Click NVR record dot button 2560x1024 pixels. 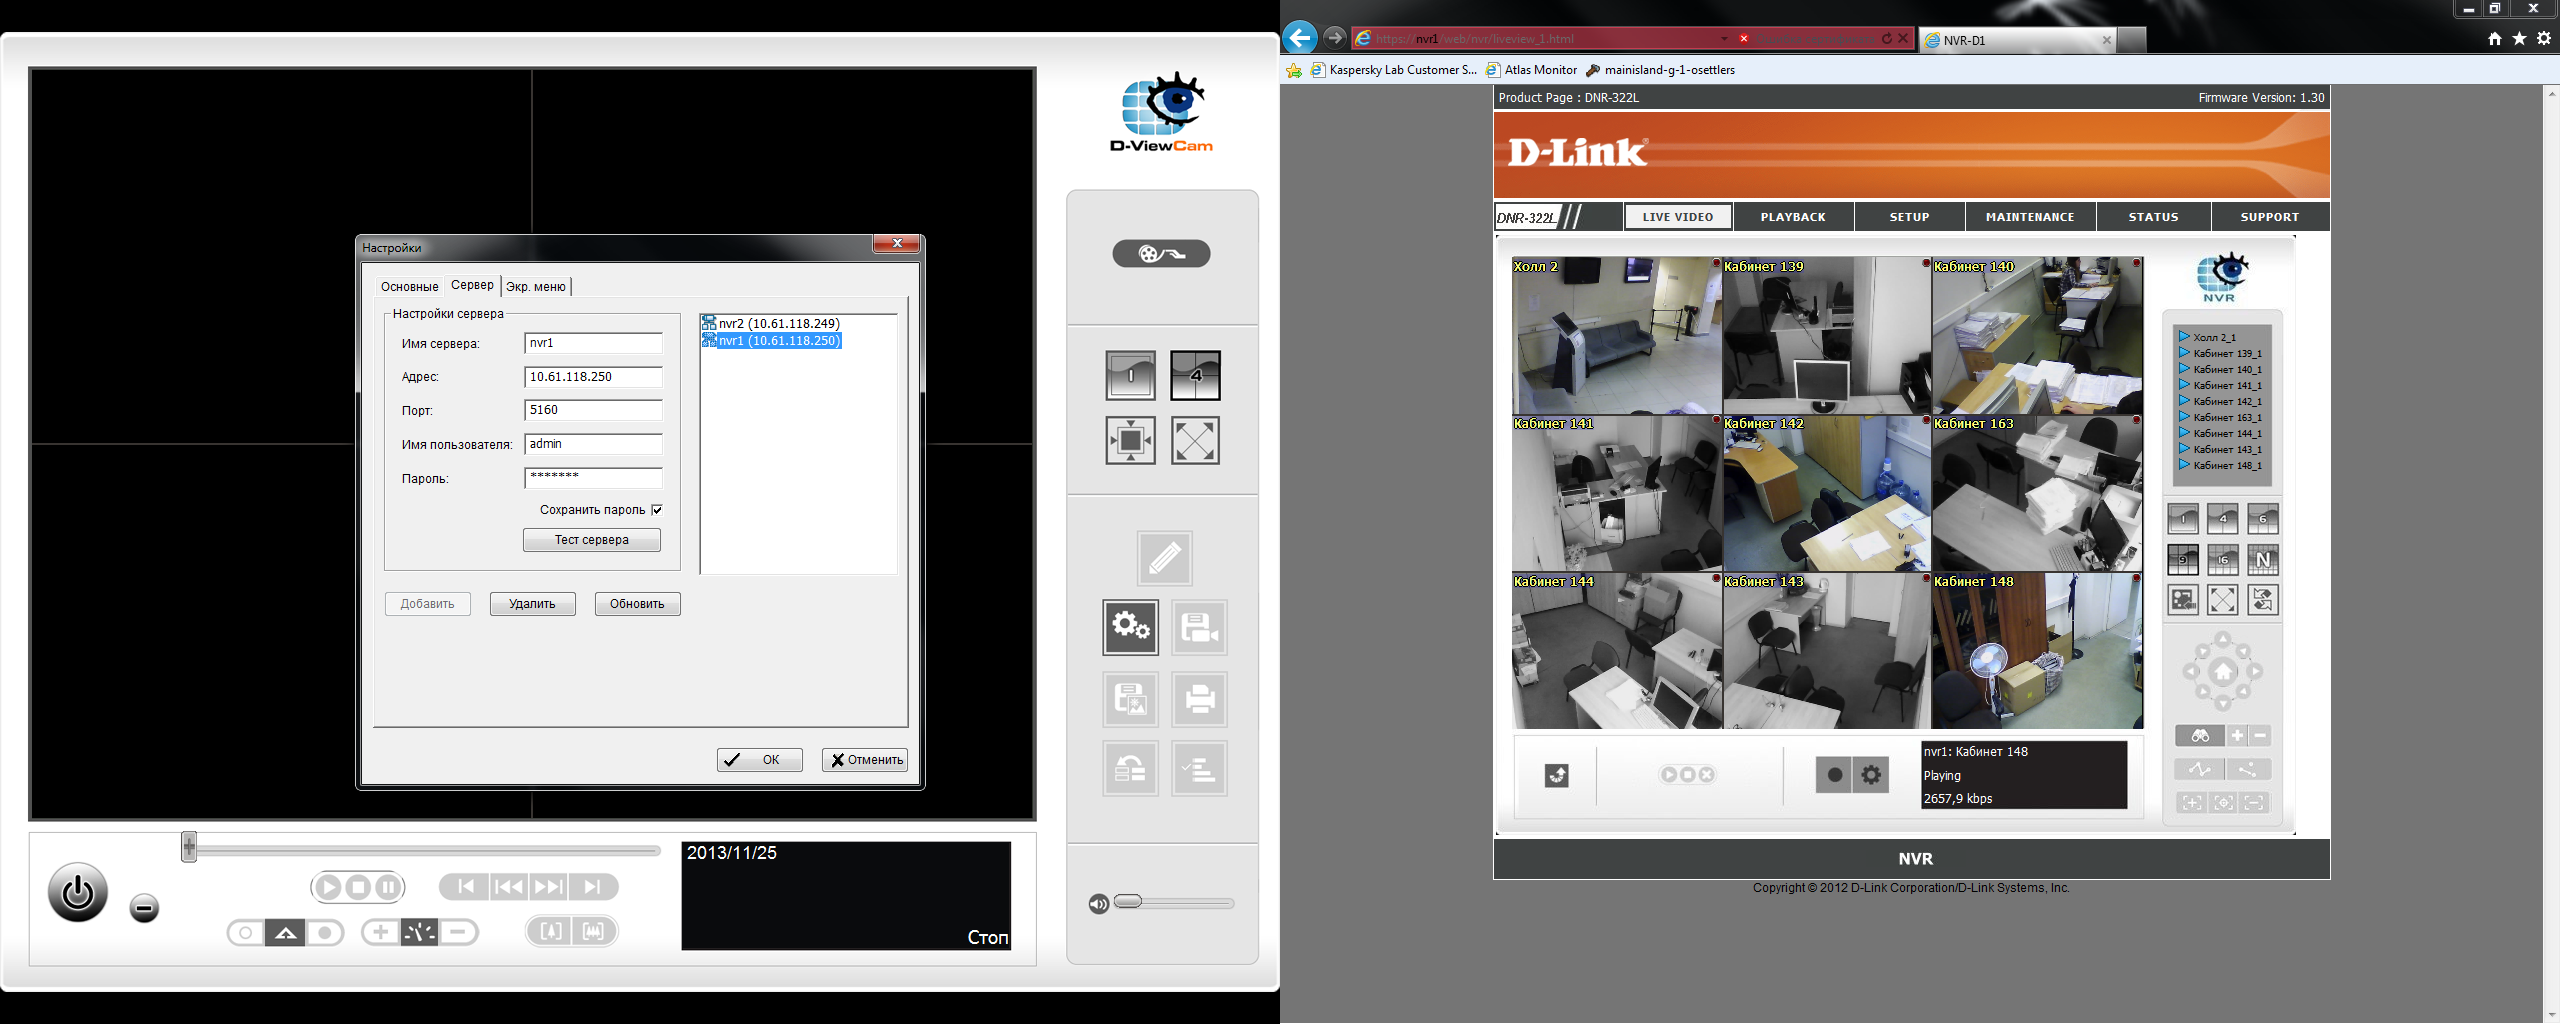point(1834,775)
